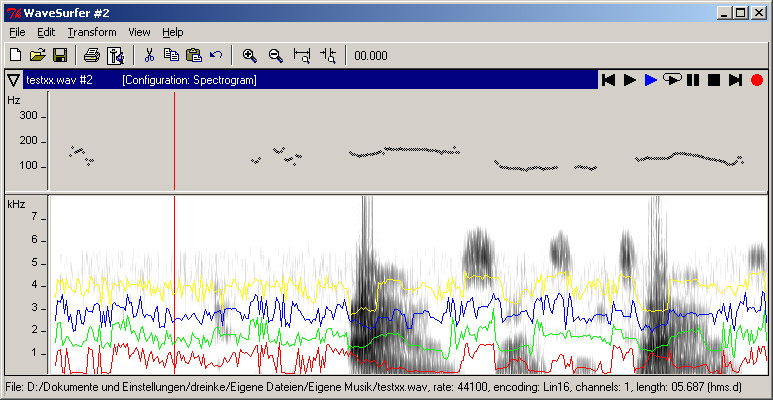This screenshot has height=400, width=773.
Task: Zoom to selection toolbar icon
Action: coord(302,55)
